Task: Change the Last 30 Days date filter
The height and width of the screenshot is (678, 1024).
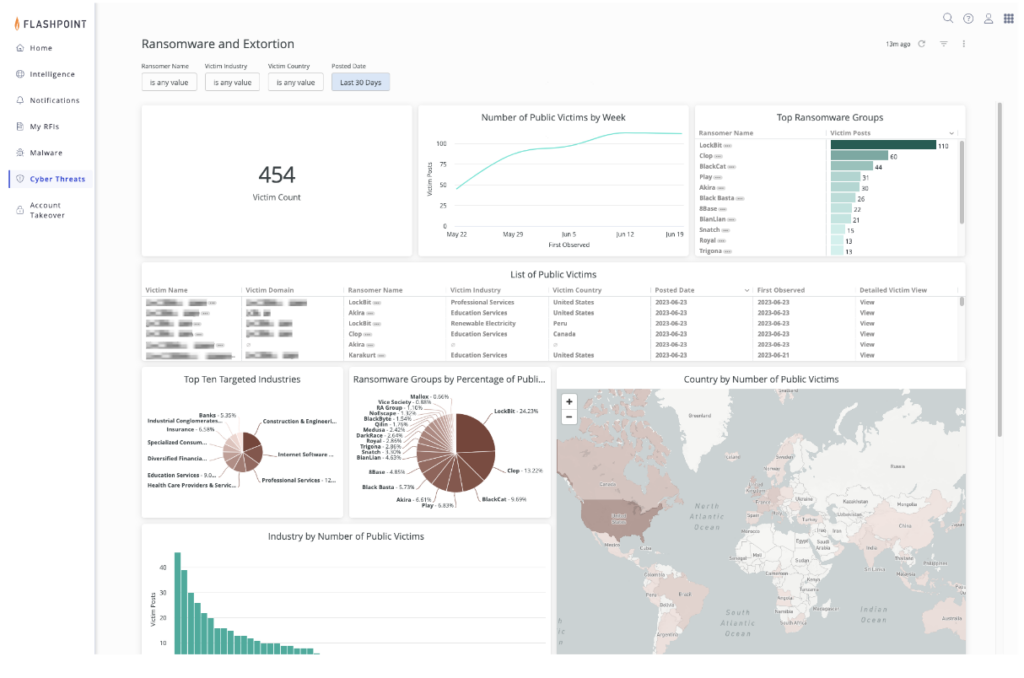Action: pyautogui.click(x=360, y=82)
